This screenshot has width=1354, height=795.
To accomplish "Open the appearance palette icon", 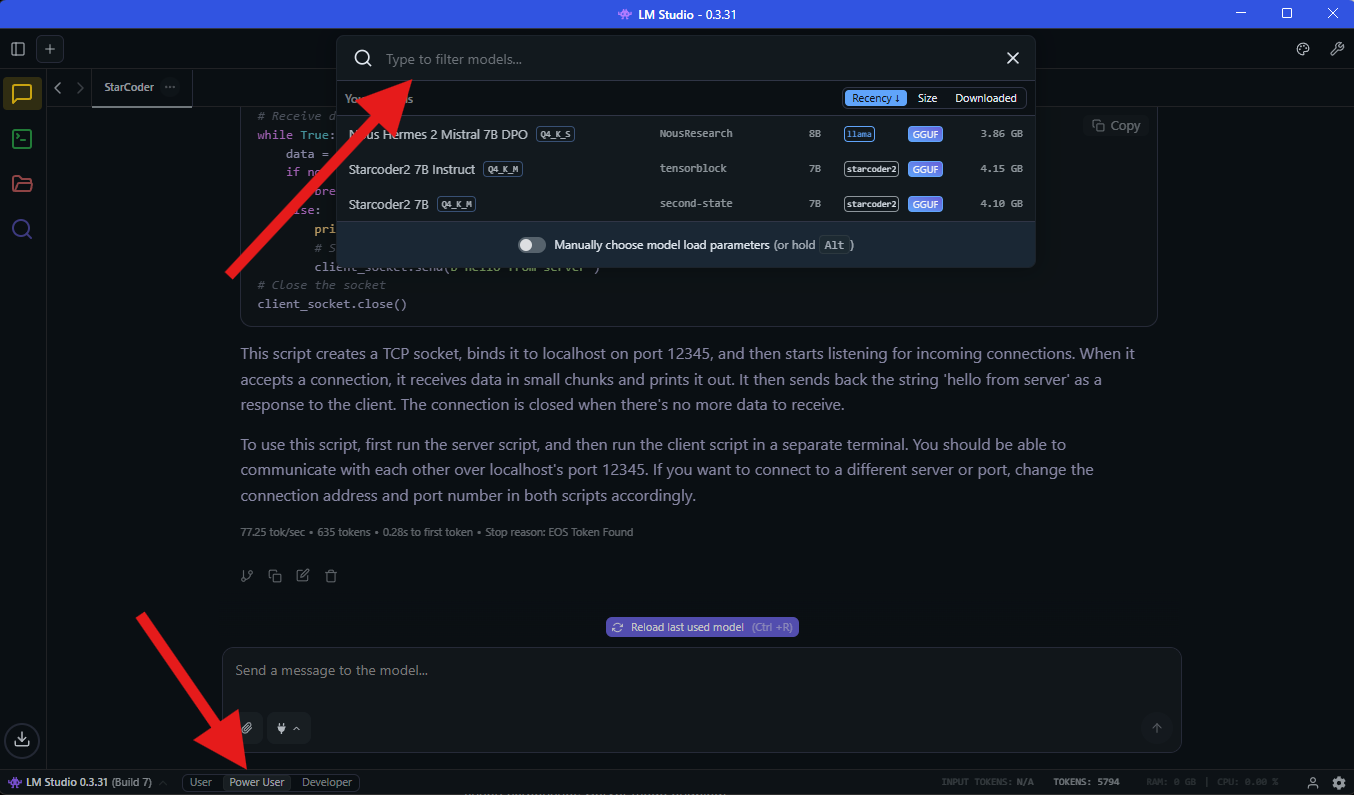I will pyautogui.click(x=1303, y=49).
